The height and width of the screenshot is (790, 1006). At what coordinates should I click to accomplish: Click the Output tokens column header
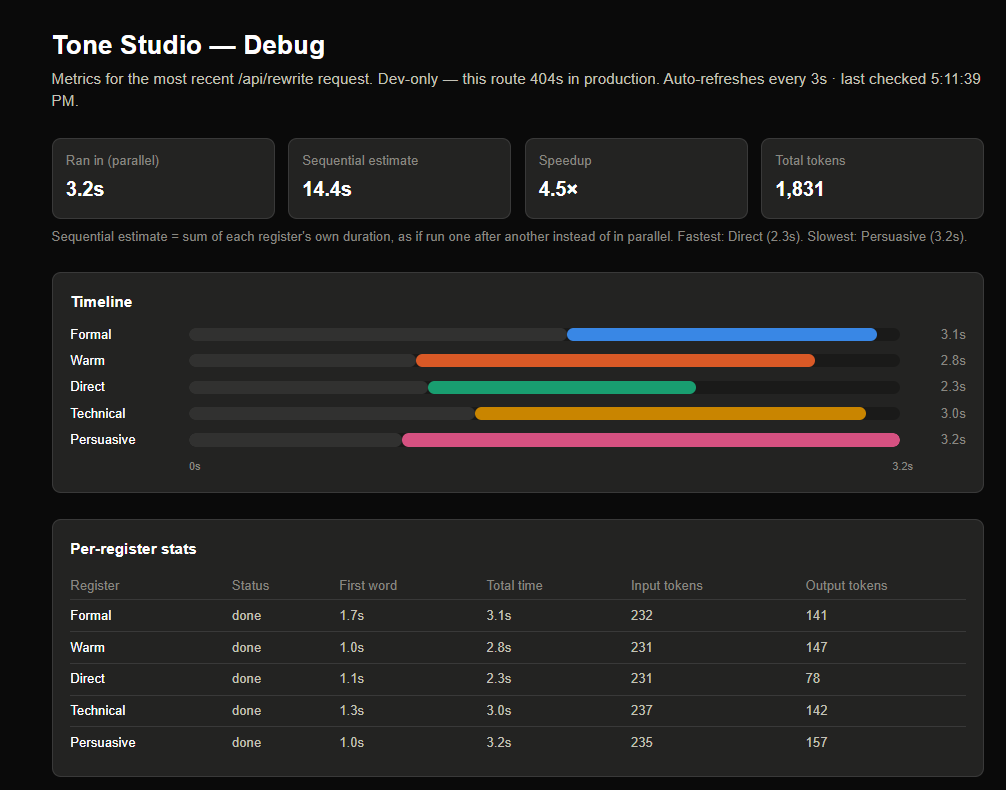(x=846, y=585)
